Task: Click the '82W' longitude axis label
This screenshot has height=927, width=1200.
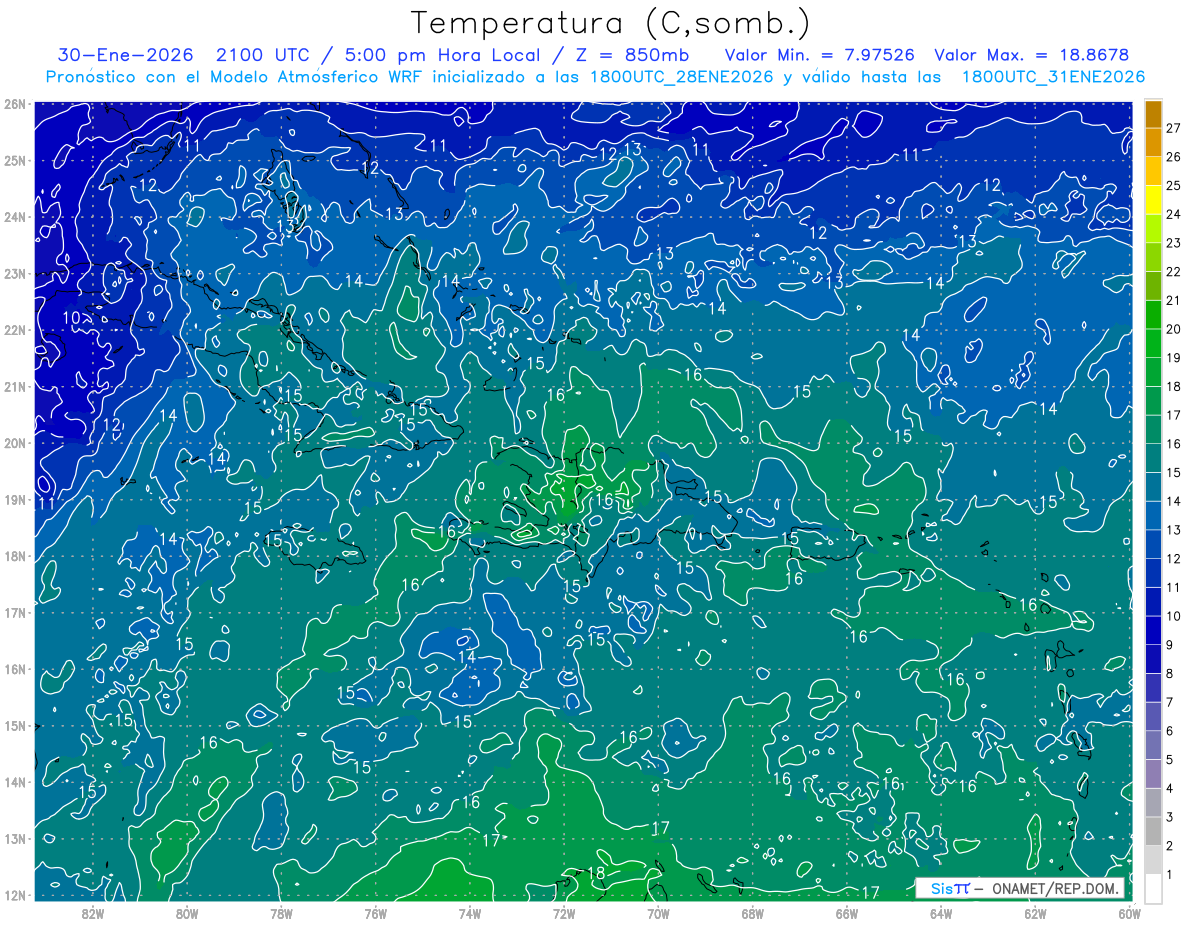Action: (92, 912)
